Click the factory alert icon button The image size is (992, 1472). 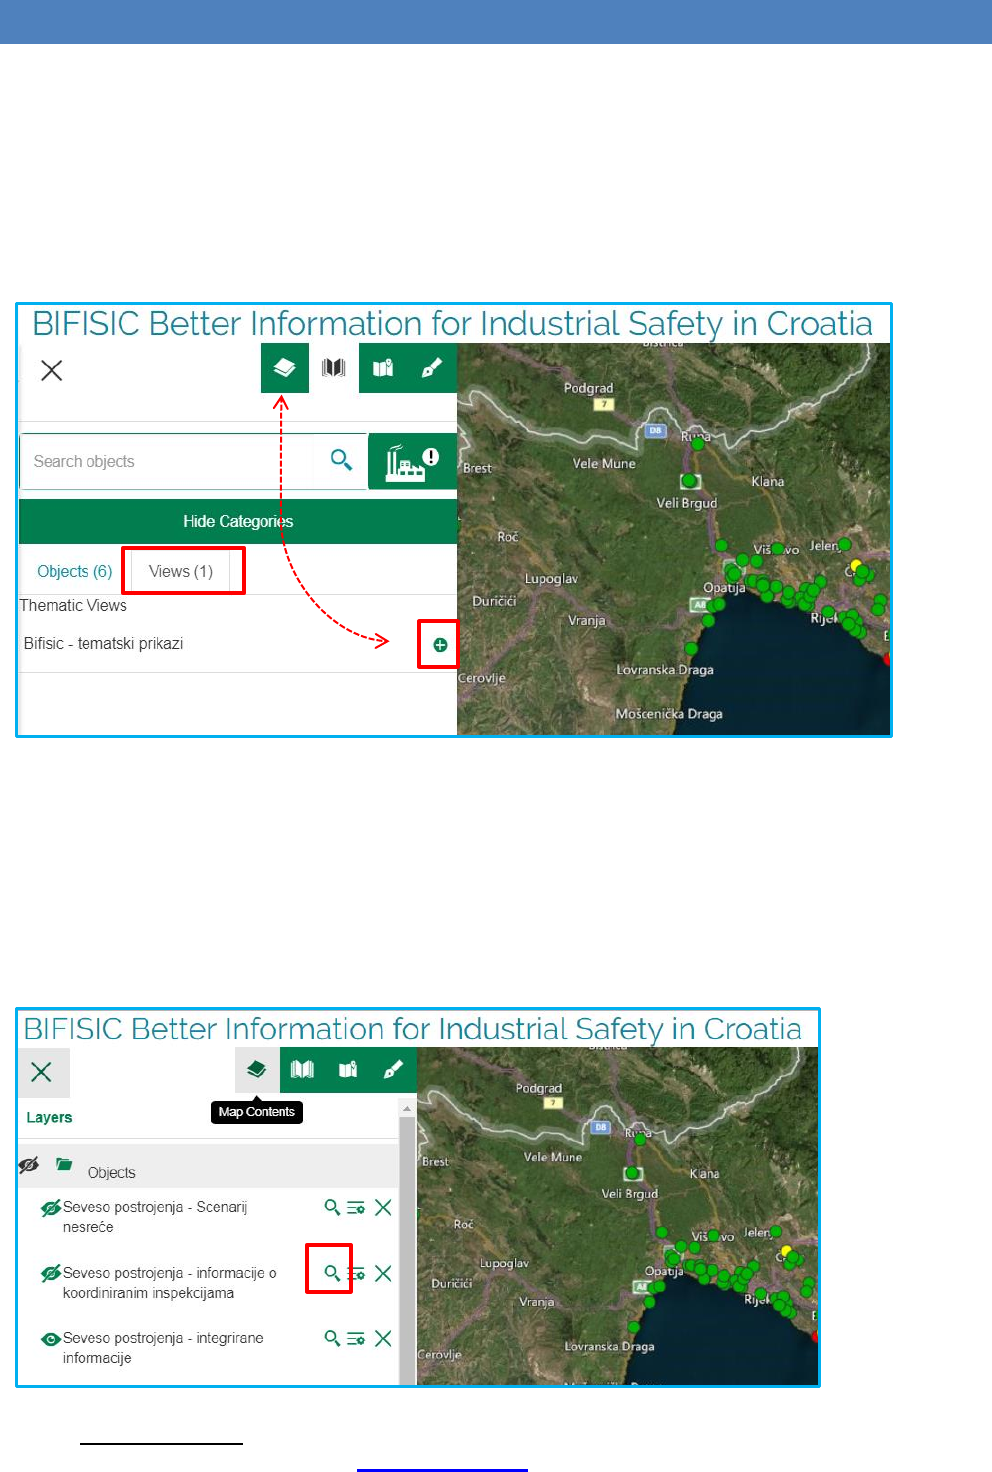pyautogui.click(x=413, y=461)
